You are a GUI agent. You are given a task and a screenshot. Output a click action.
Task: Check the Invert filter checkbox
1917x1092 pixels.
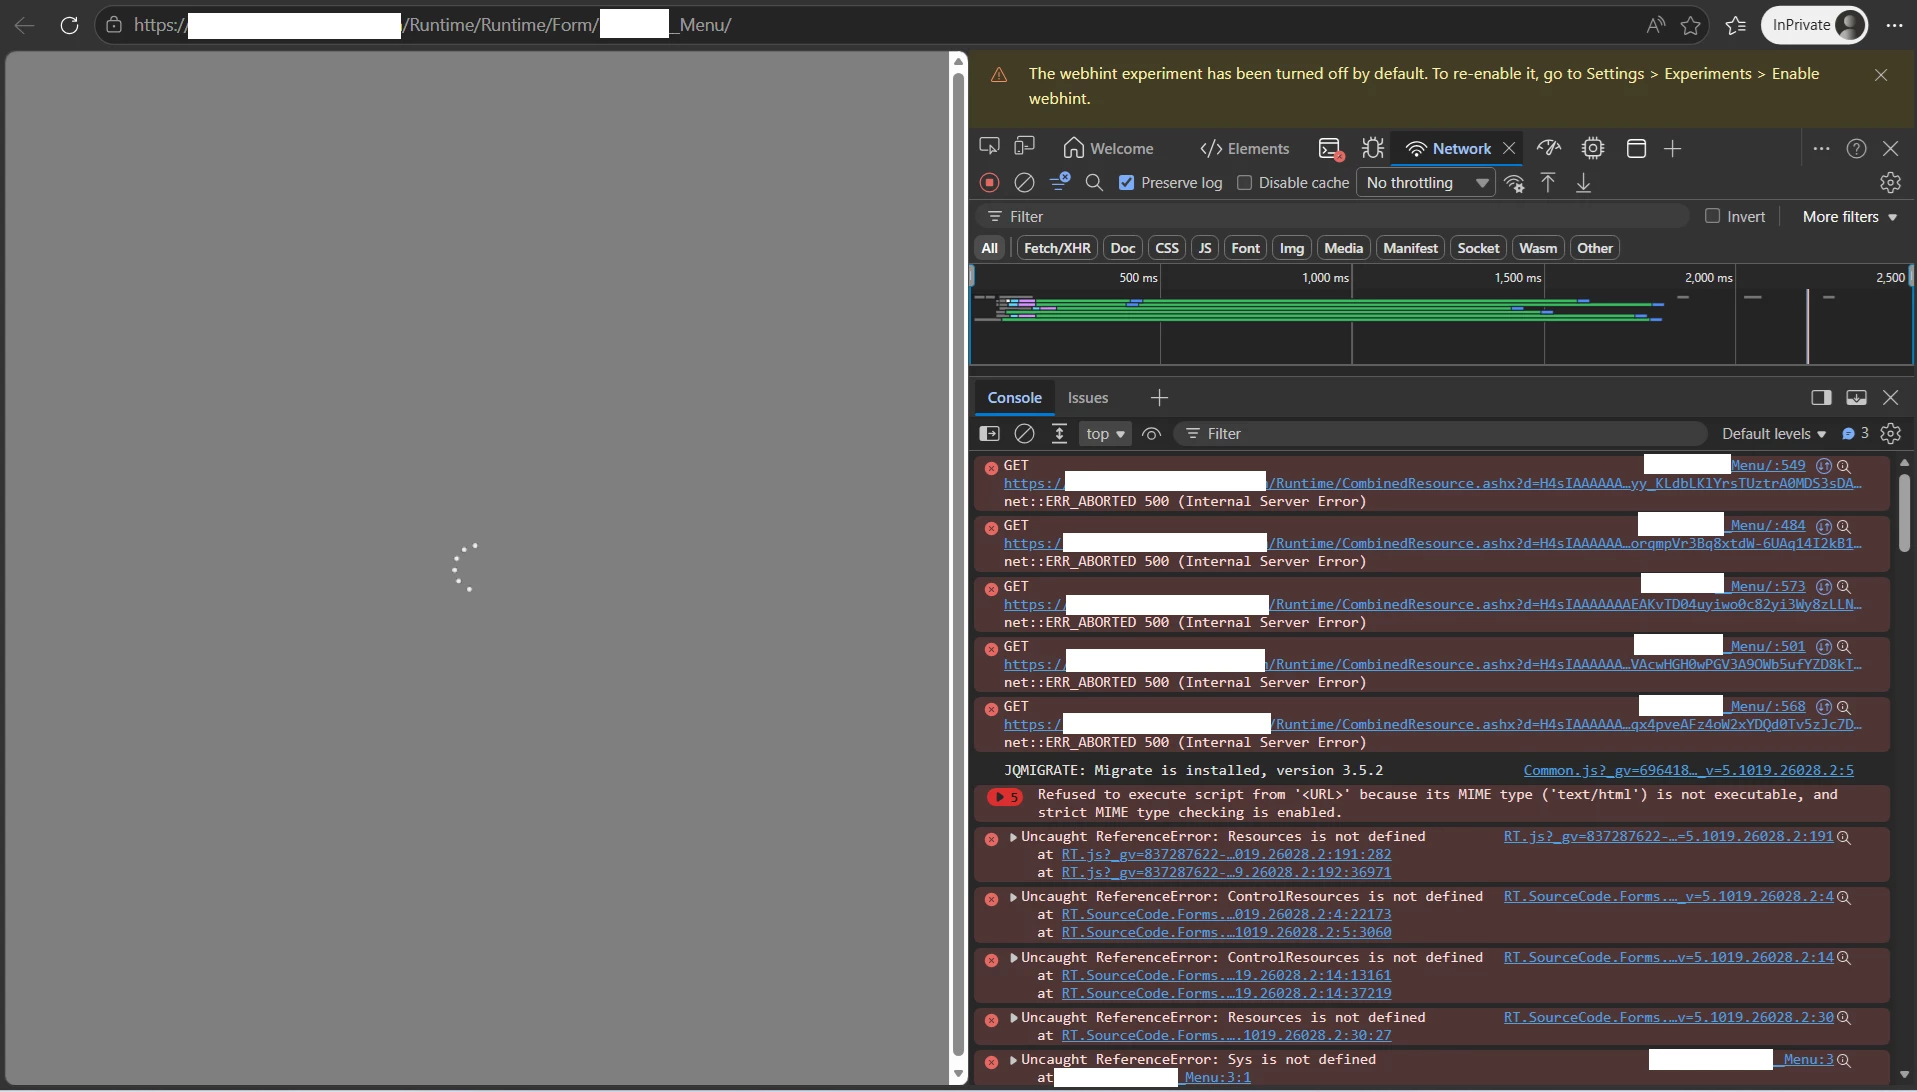[x=1712, y=216]
